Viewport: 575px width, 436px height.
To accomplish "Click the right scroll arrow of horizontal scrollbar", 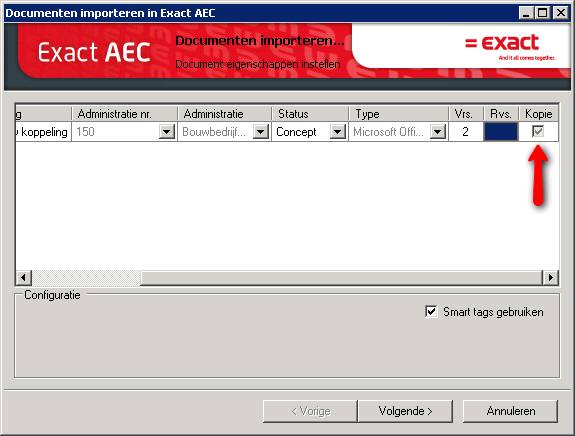I will [x=550, y=278].
